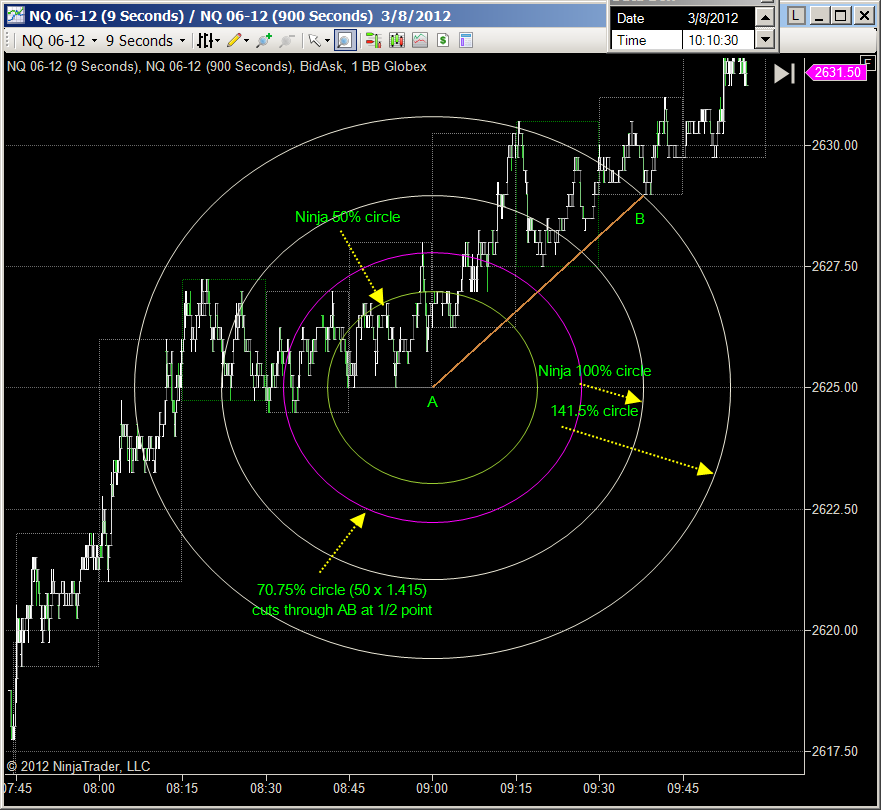
Task: Click the 09:30 time axis label
Action: (x=599, y=789)
